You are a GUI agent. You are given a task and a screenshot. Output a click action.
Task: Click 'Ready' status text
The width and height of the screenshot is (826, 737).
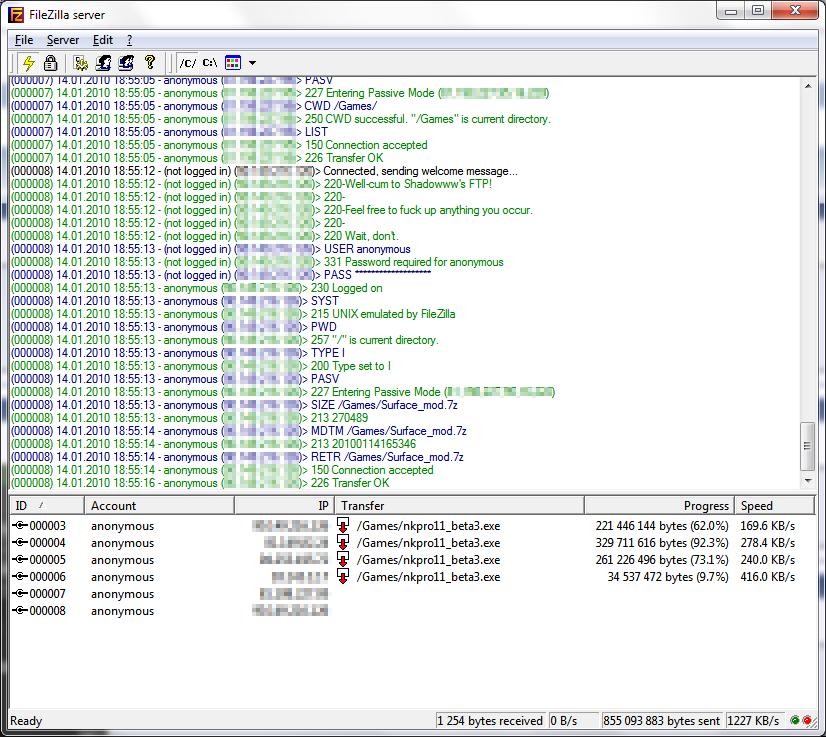click(x=26, y=721)
